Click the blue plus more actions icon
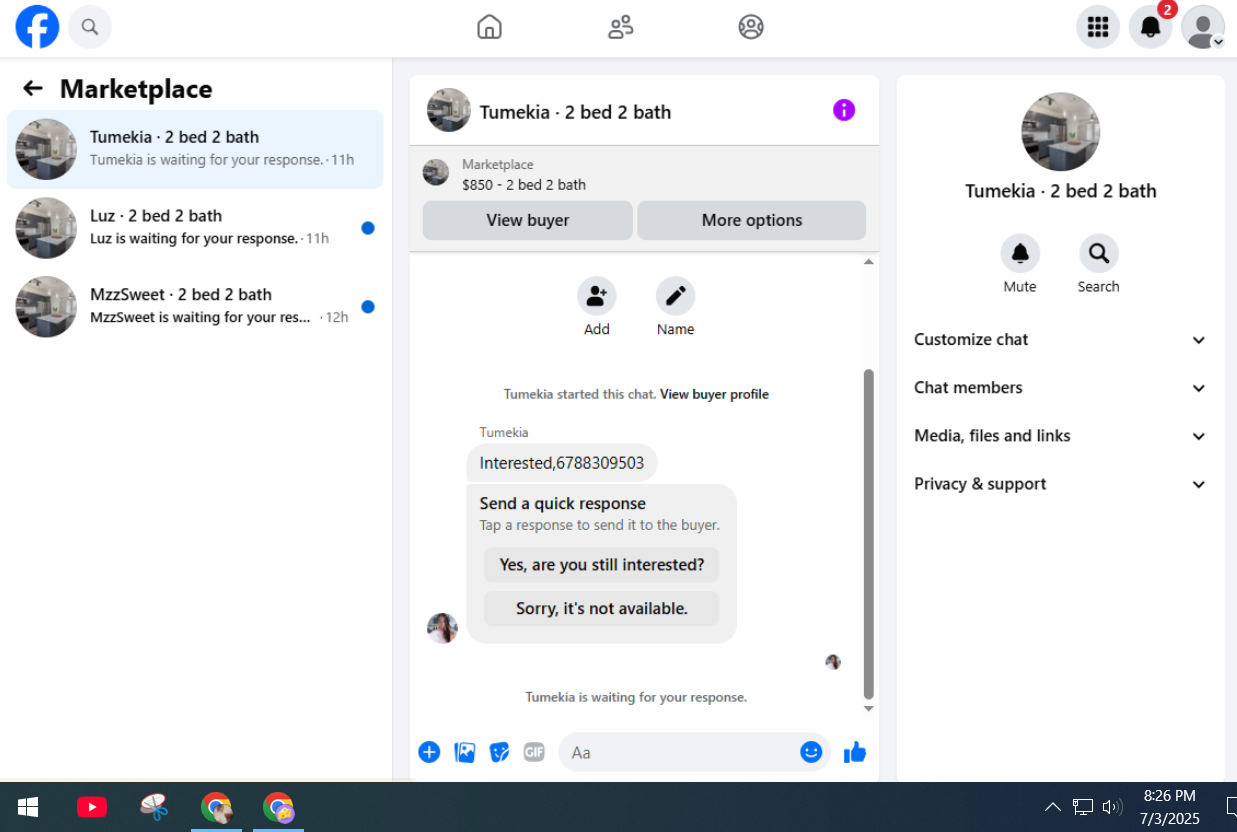Image resolution: width=1237 pixels, height=832 pixels. (429, 752)
